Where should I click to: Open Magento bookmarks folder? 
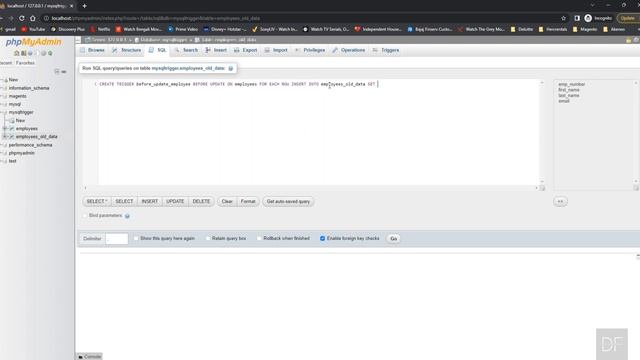tap(584, 29)
